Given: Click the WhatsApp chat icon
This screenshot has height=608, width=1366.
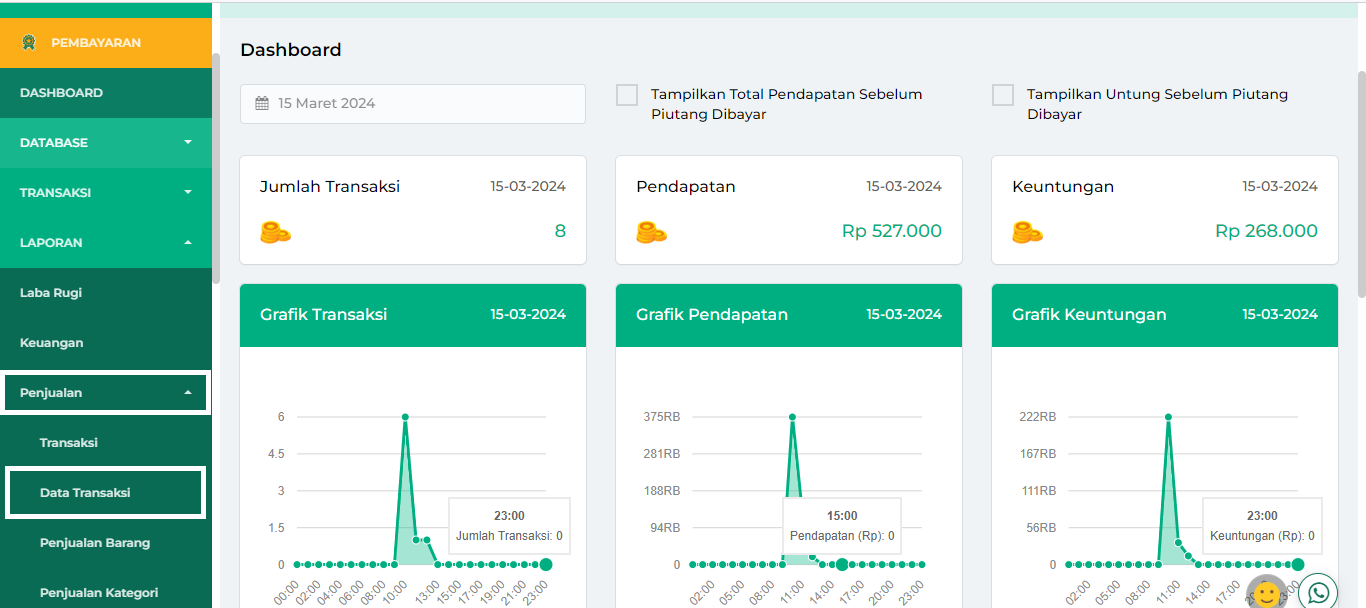Looking at the screenshot, I should (x=1319, y=592).
